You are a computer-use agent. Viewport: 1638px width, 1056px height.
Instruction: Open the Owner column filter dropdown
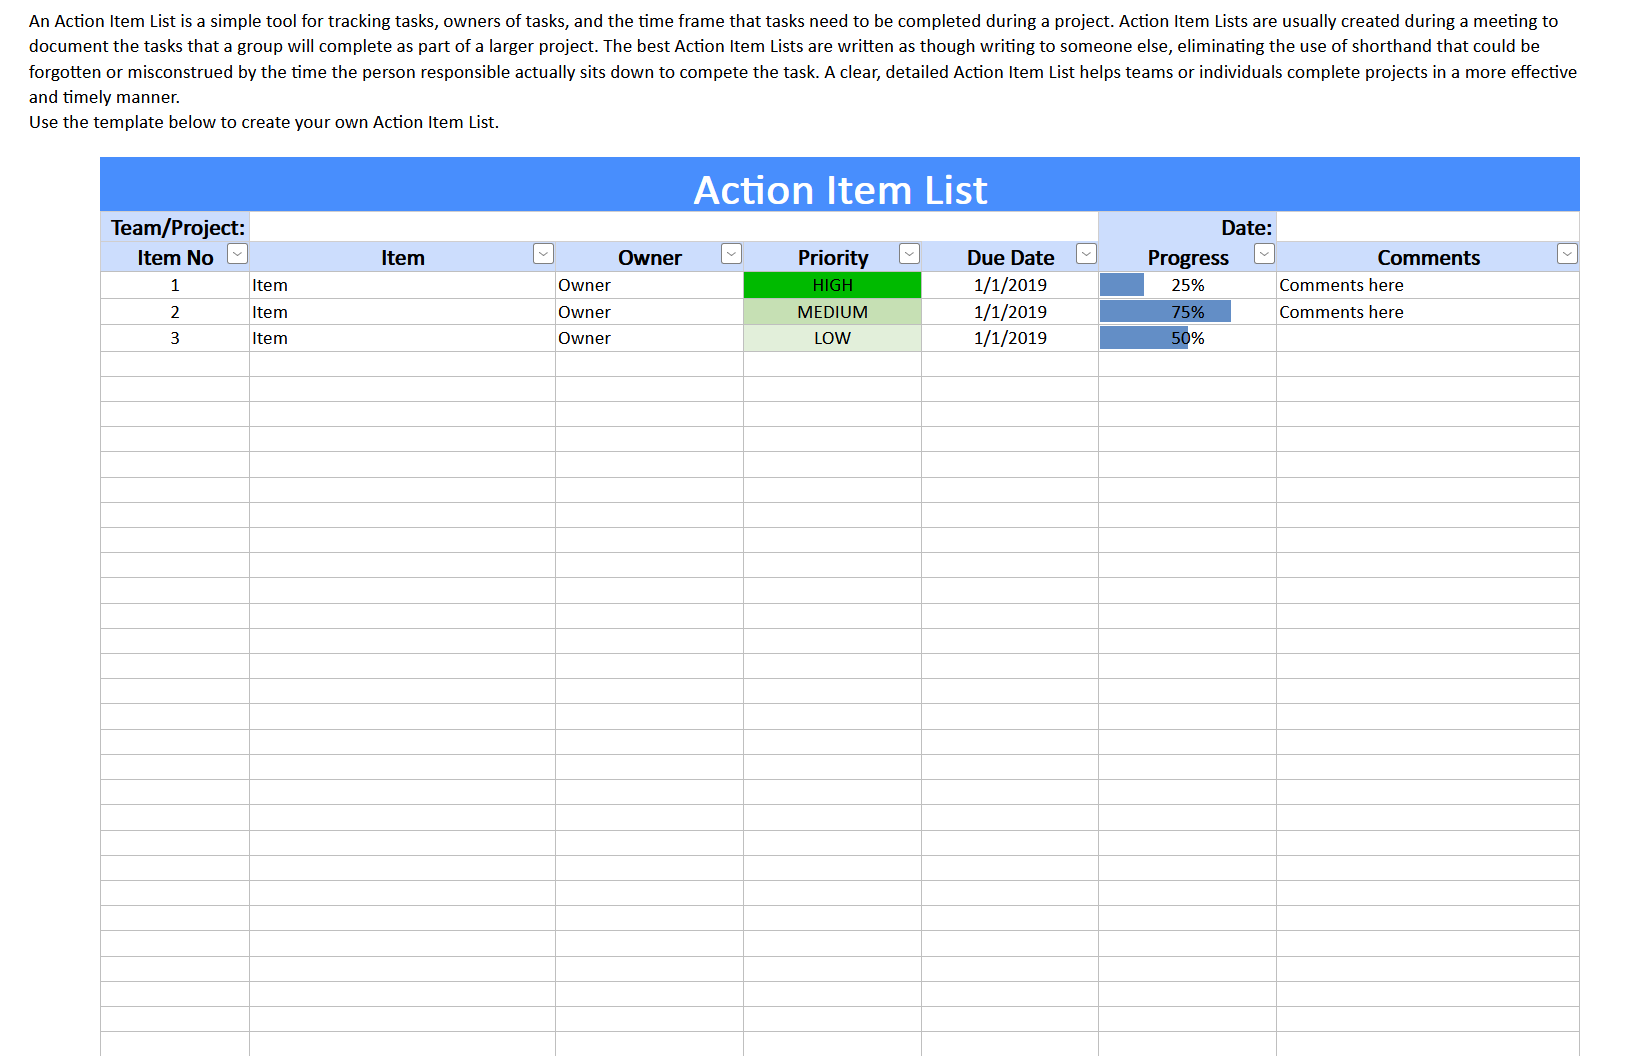(x=731, y=255)
